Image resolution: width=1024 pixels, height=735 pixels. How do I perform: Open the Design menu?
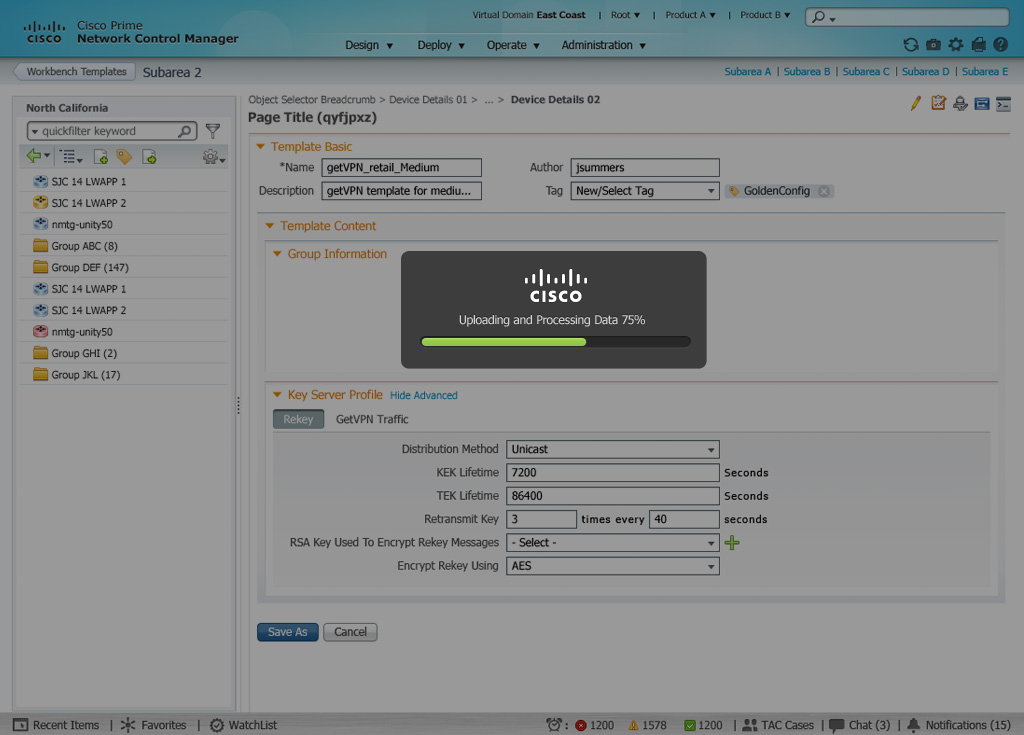coord(369,45)
